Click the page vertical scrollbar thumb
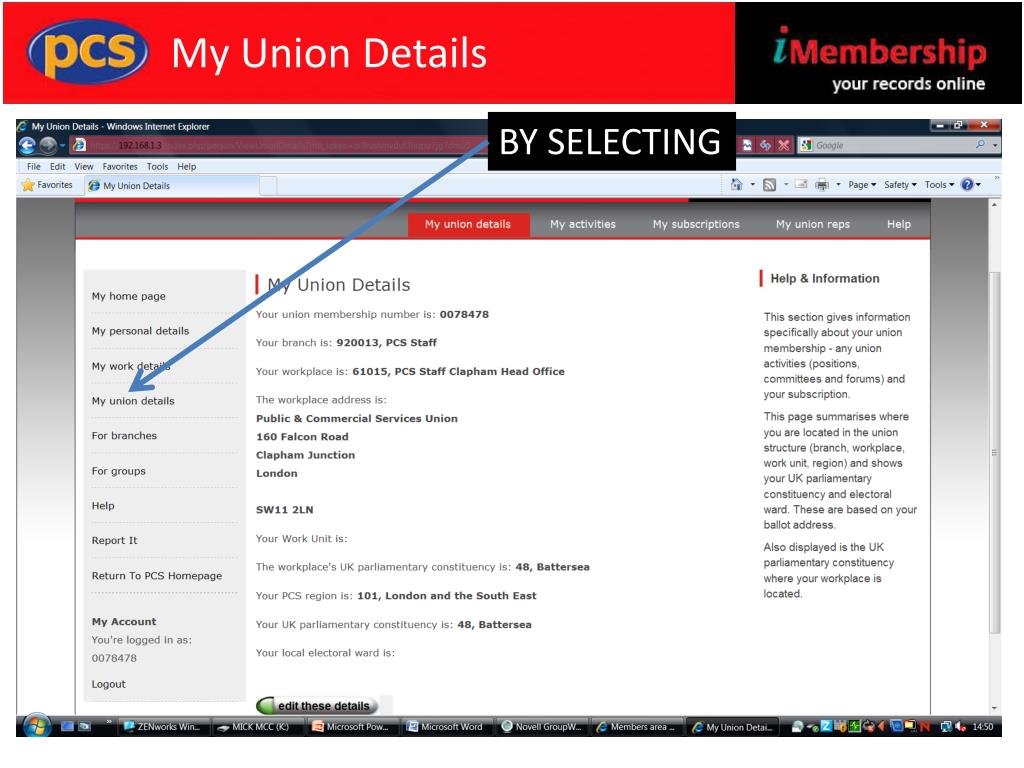1024x768 pixels. (995, 452)
